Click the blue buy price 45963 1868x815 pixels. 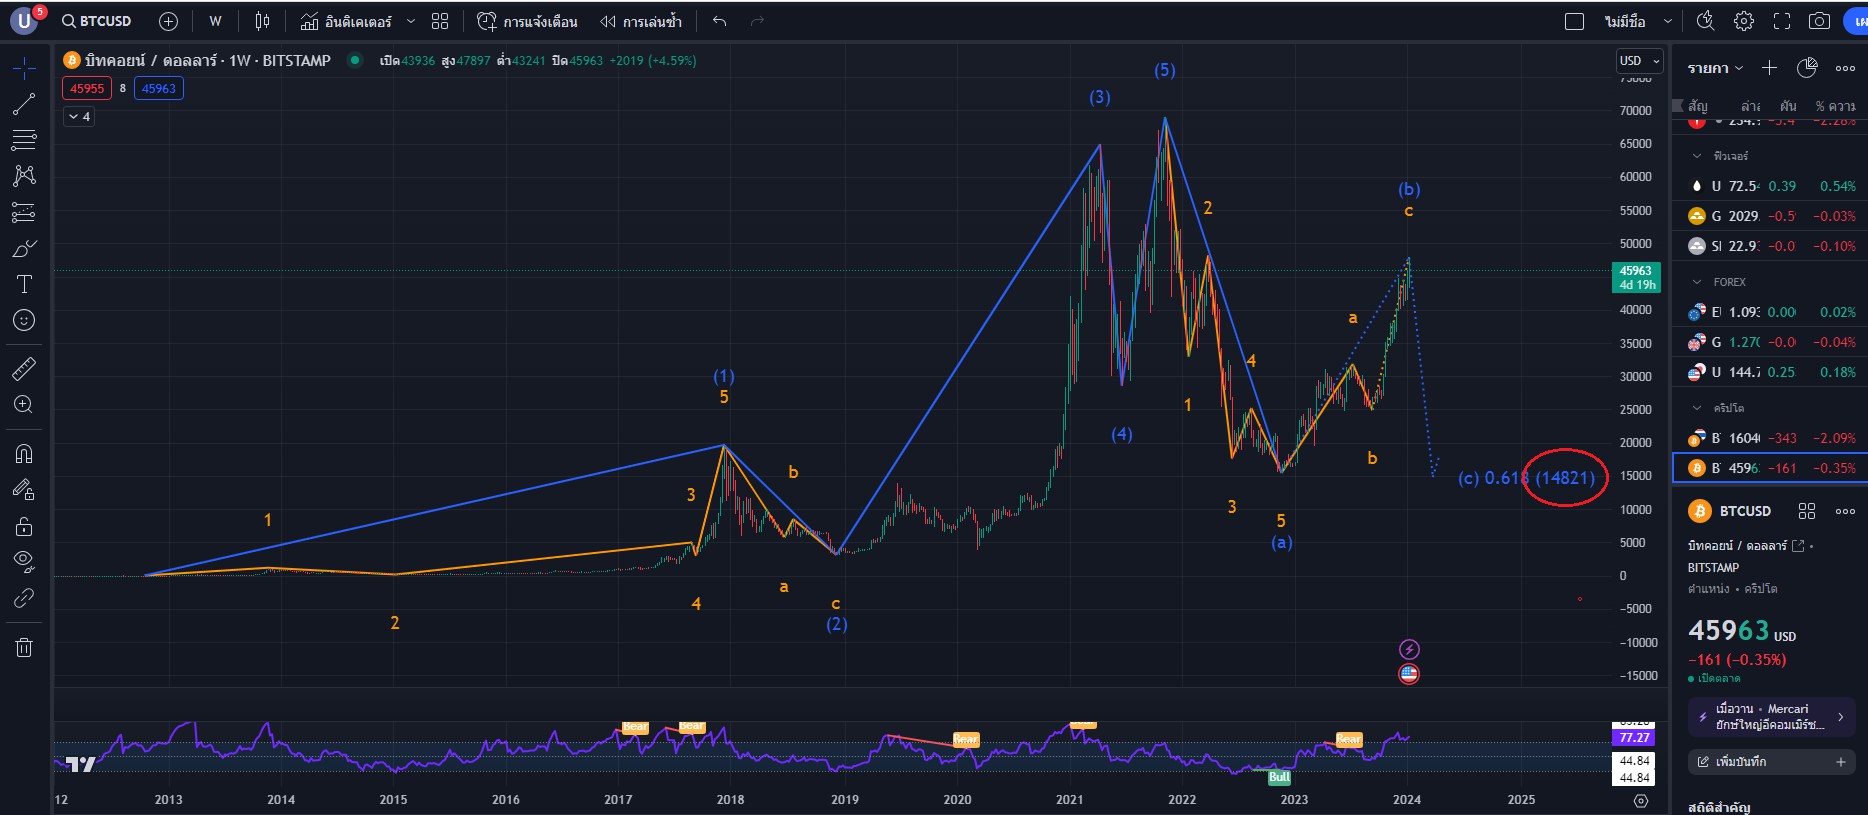point(158,88)
